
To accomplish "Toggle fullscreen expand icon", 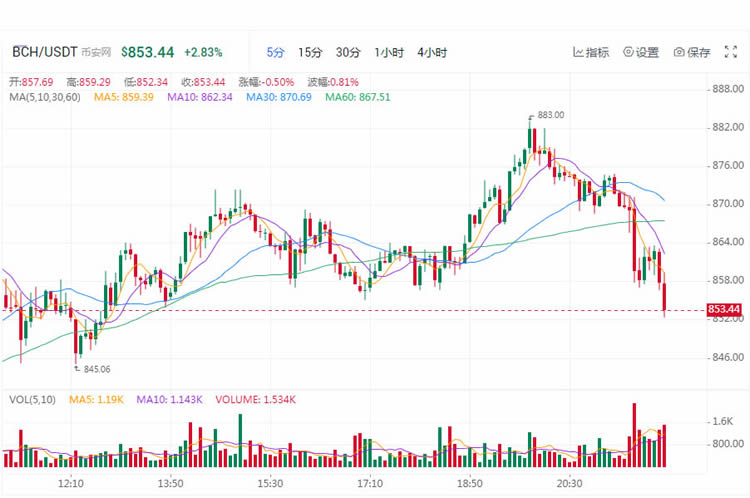I will [730, 52].
